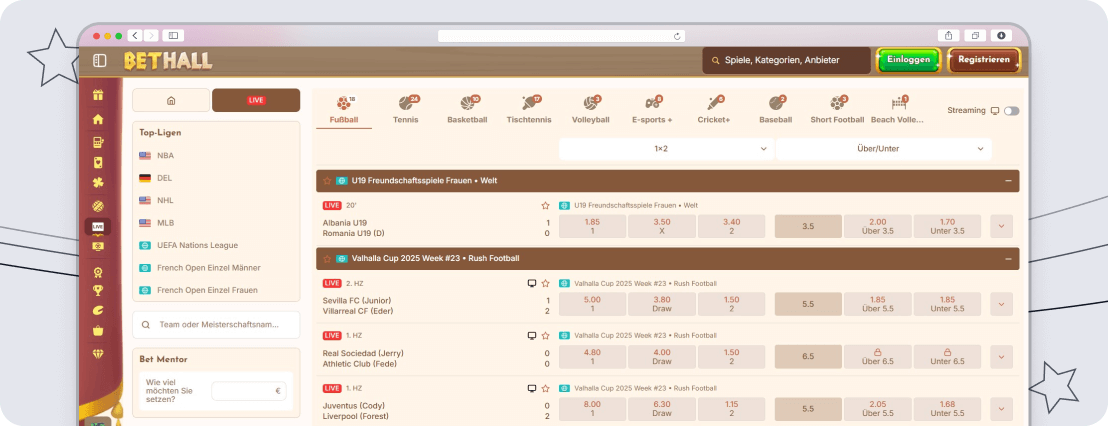The width and height of the screenshot is (1108, 426).
Task: Click the Spiele, Kategorien, Anbieter search field
Action: coord(786,61)
